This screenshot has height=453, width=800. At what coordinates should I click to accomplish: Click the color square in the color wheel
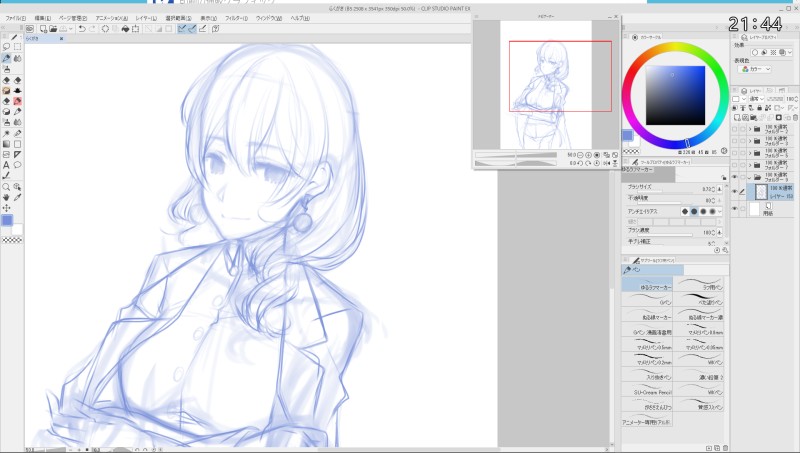click(676, 95)
